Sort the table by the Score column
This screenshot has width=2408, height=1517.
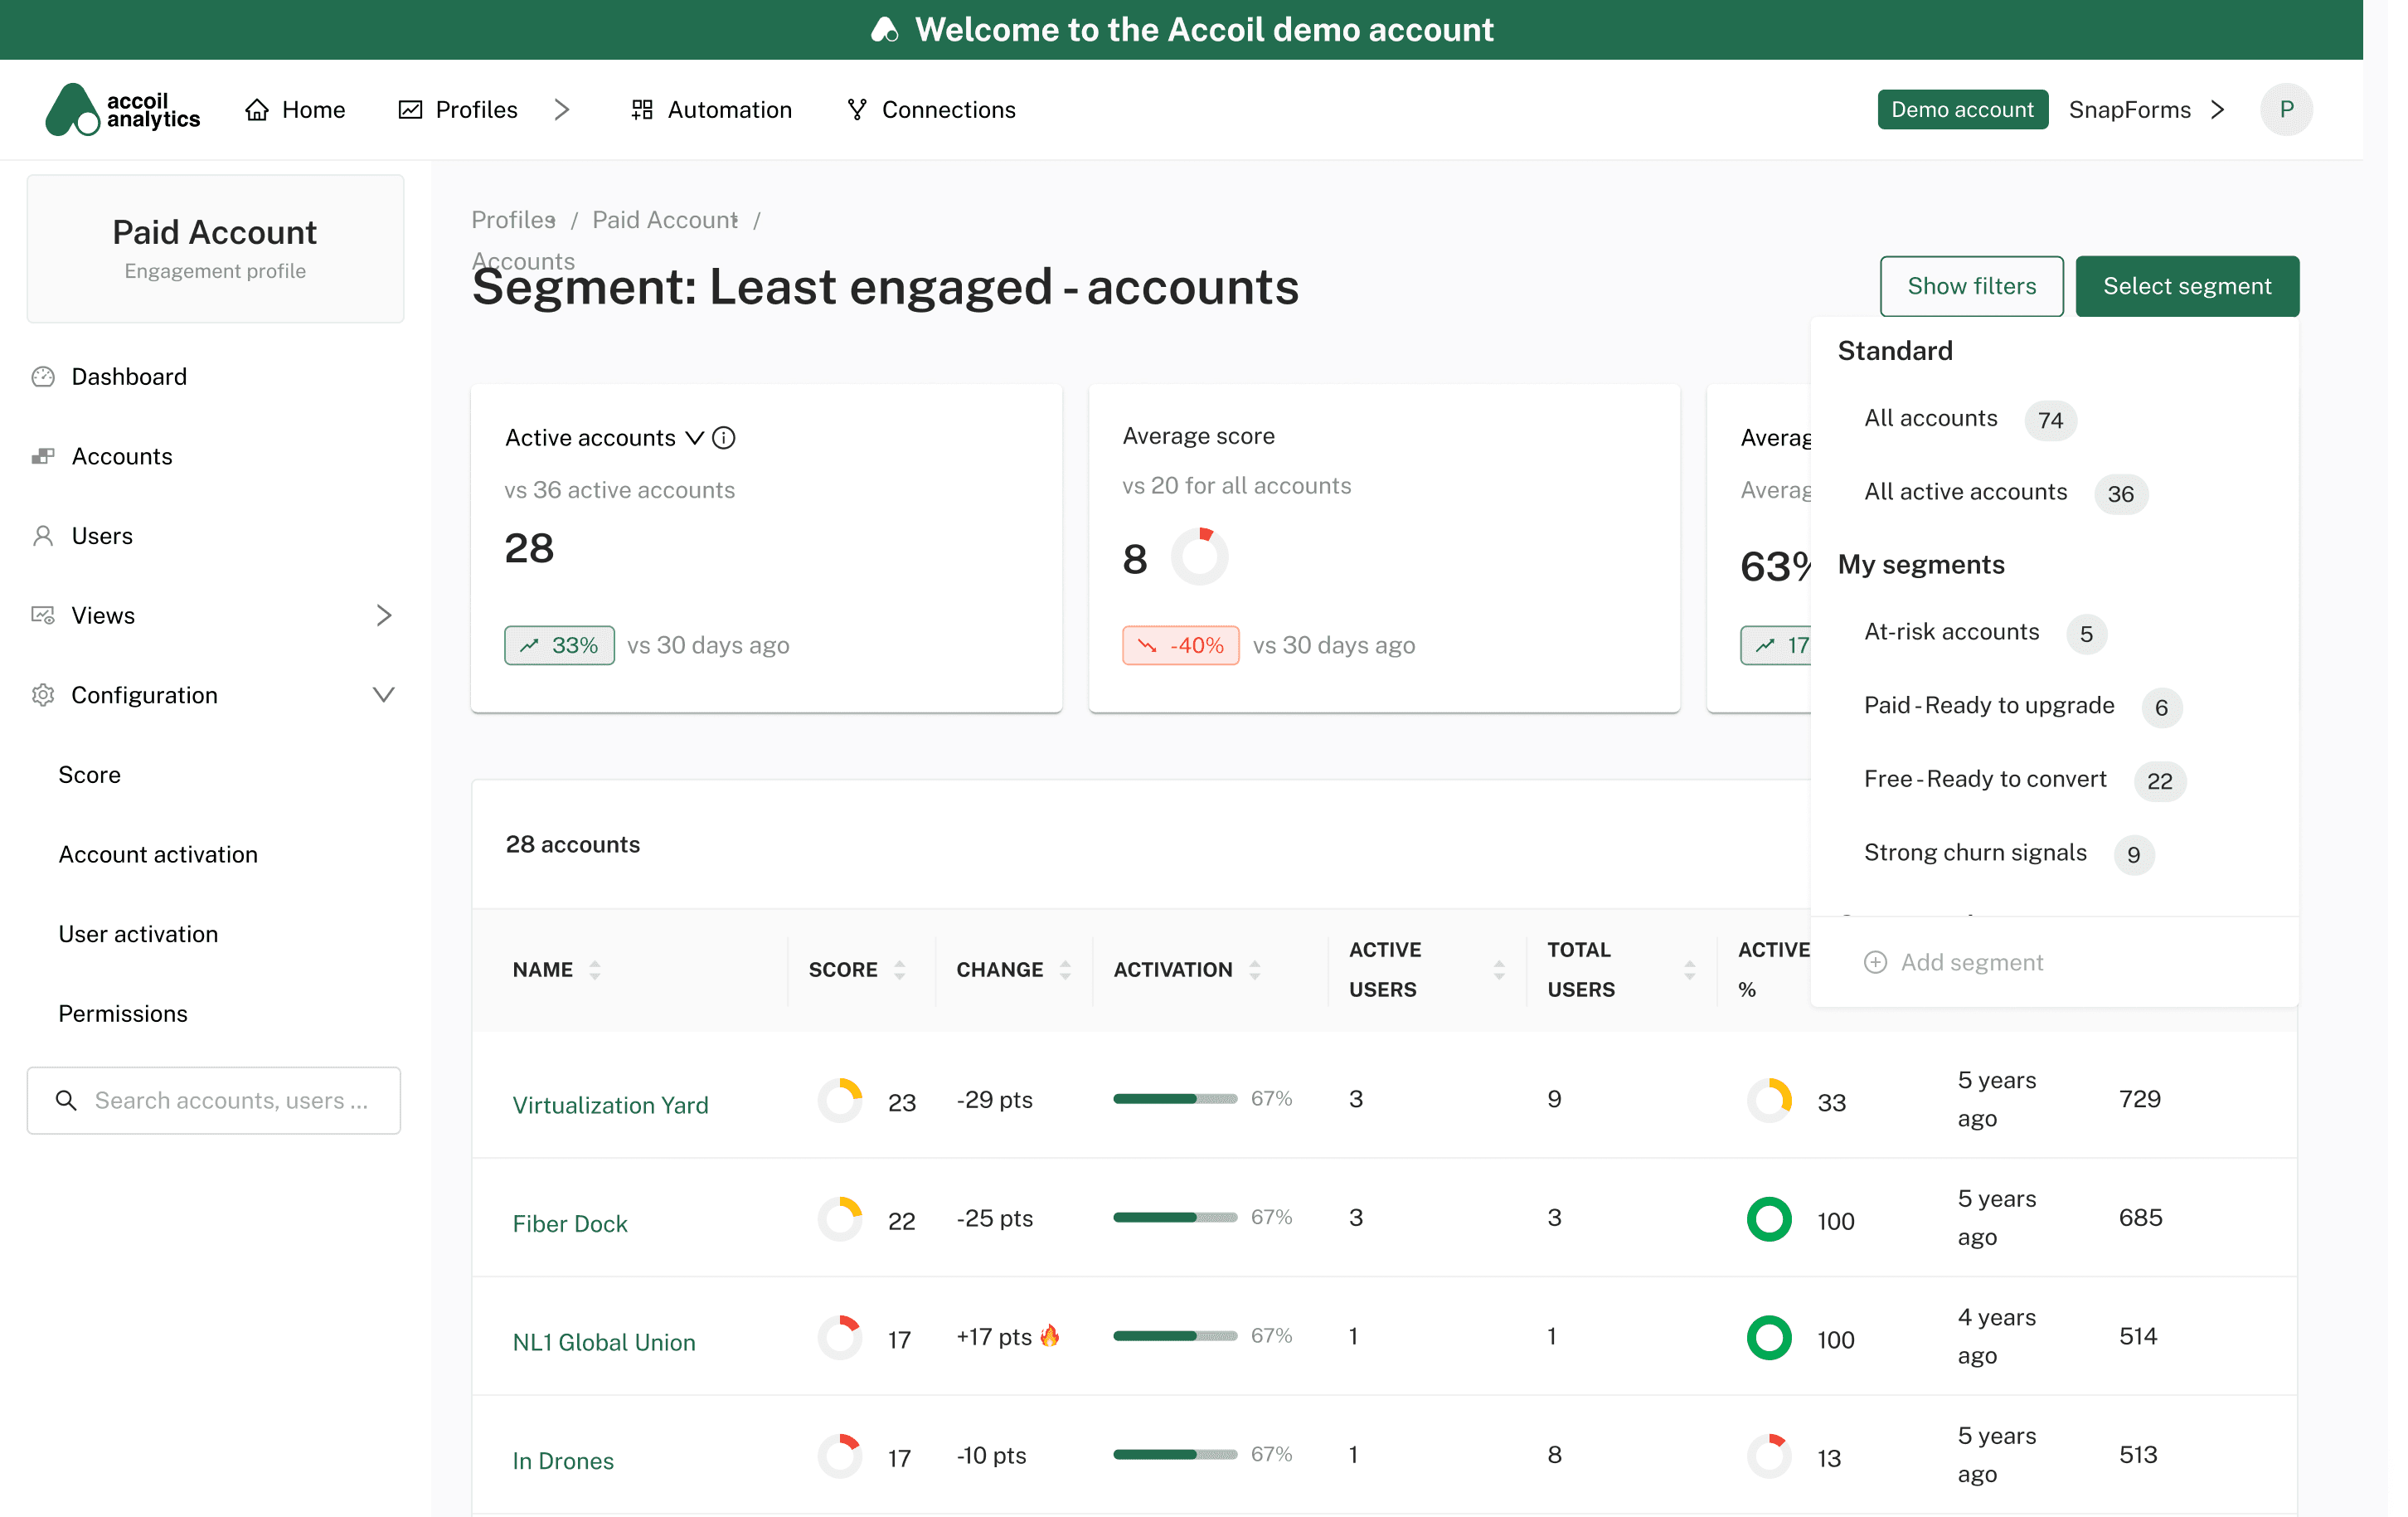click(x=899, y=969)
